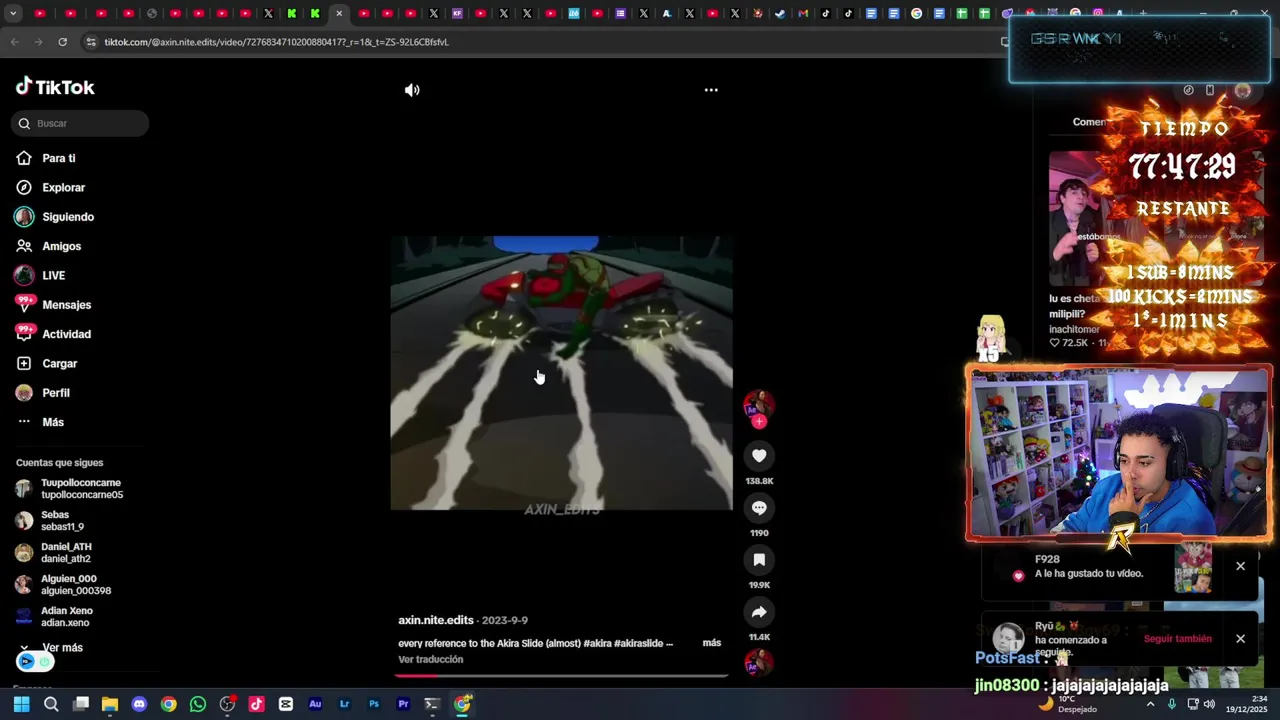Open the sound disc avatar

(759, 662)
